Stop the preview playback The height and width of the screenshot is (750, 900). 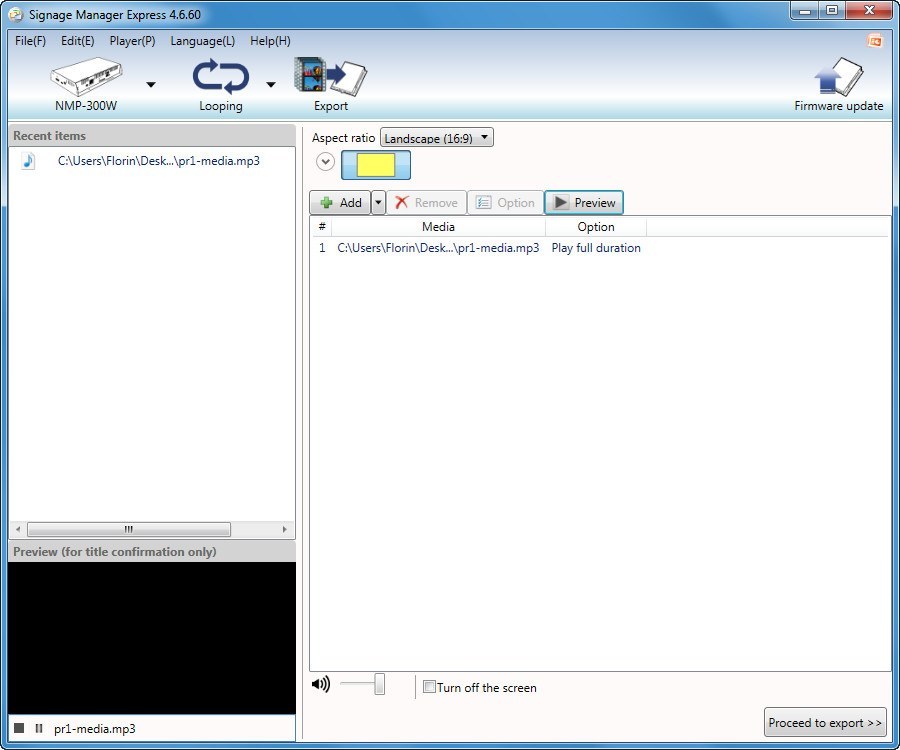[x=17, y=728]
